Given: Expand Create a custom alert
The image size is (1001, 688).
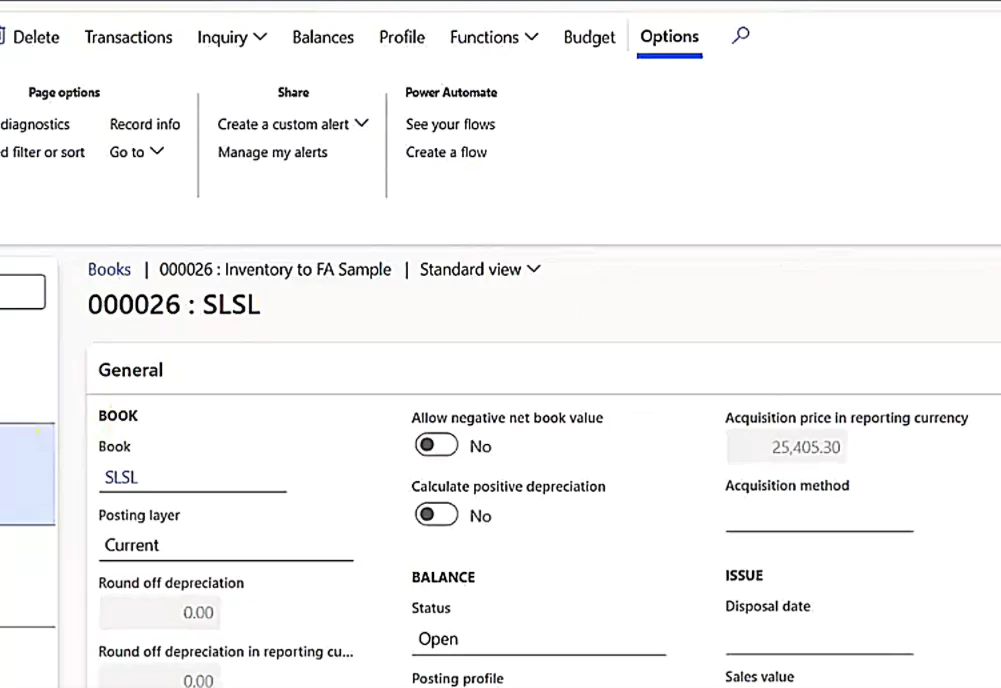Looking at the screenshot, I should 293,124.
